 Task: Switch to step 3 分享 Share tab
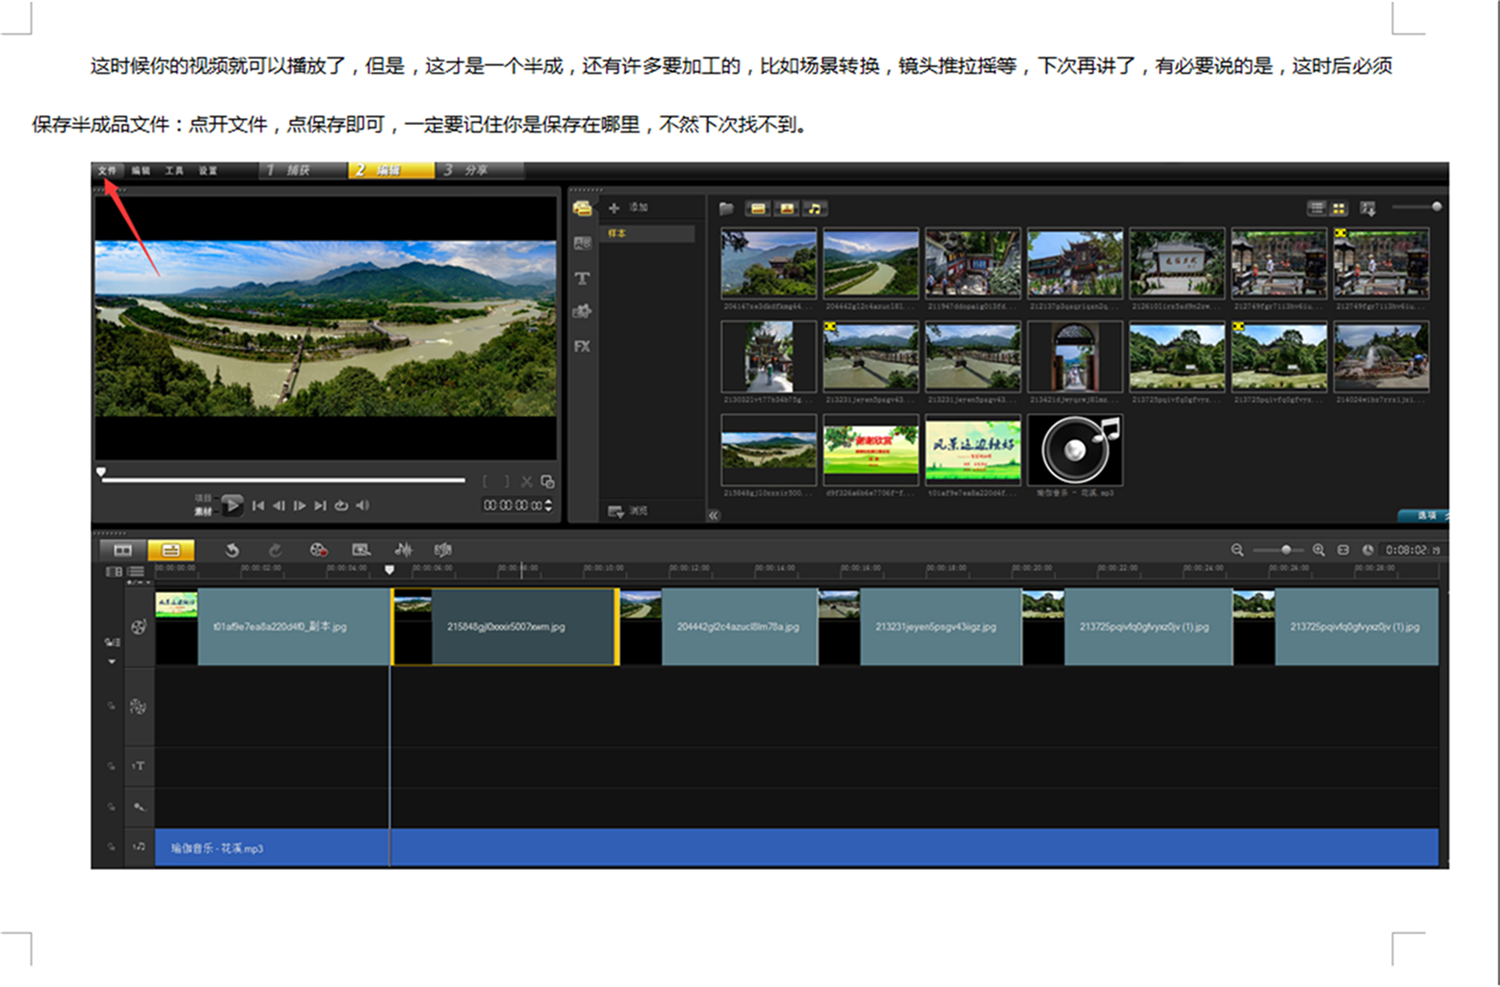click(x=480, y=170)
